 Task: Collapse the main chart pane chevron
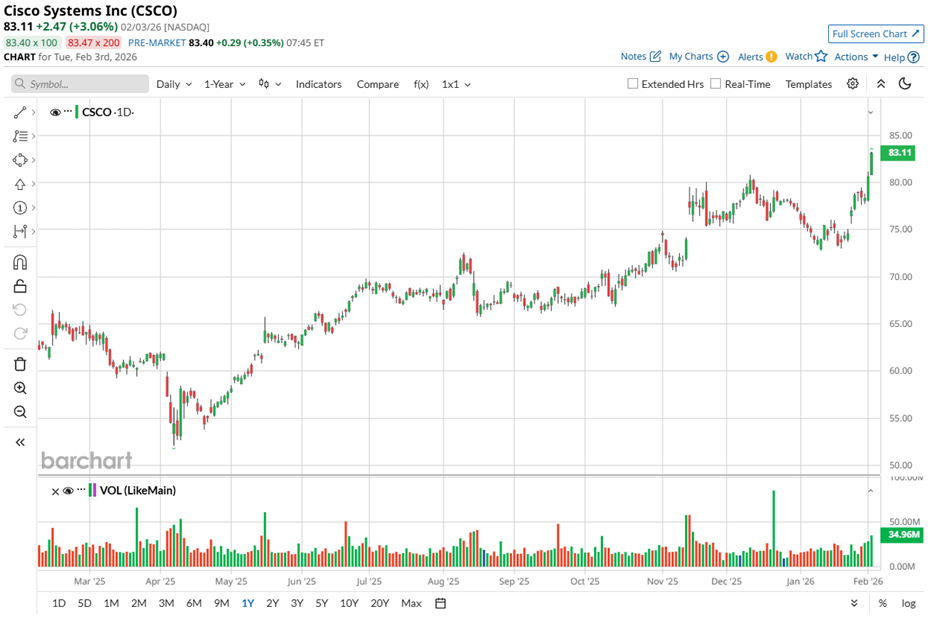click(x=871, y=112)
